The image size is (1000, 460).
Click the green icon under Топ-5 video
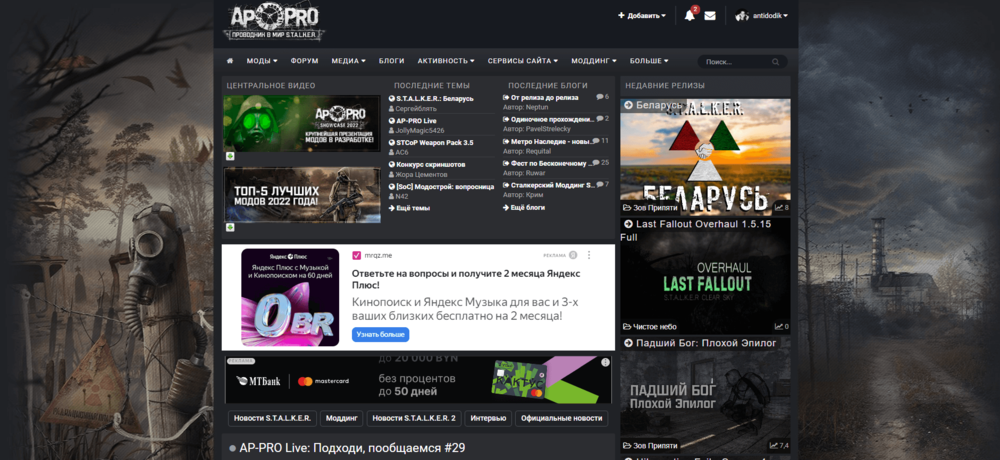coord(230,227)
